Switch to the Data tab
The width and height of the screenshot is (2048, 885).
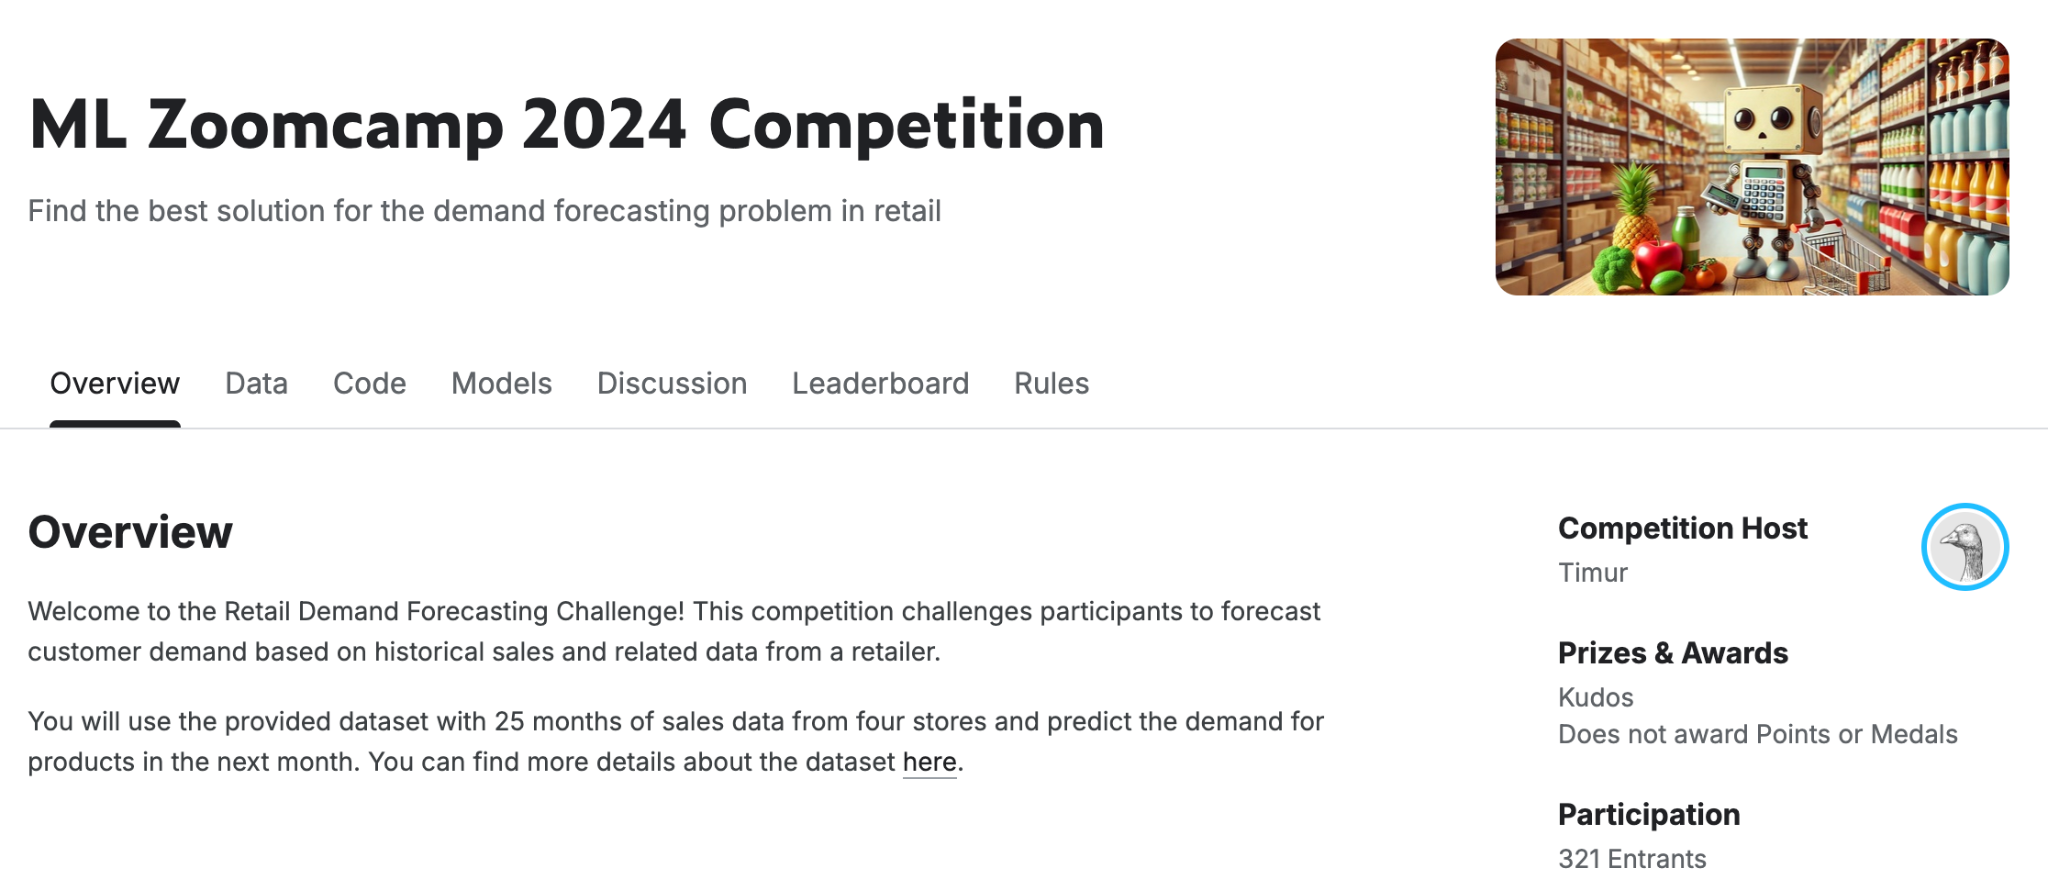pos(256,384)
